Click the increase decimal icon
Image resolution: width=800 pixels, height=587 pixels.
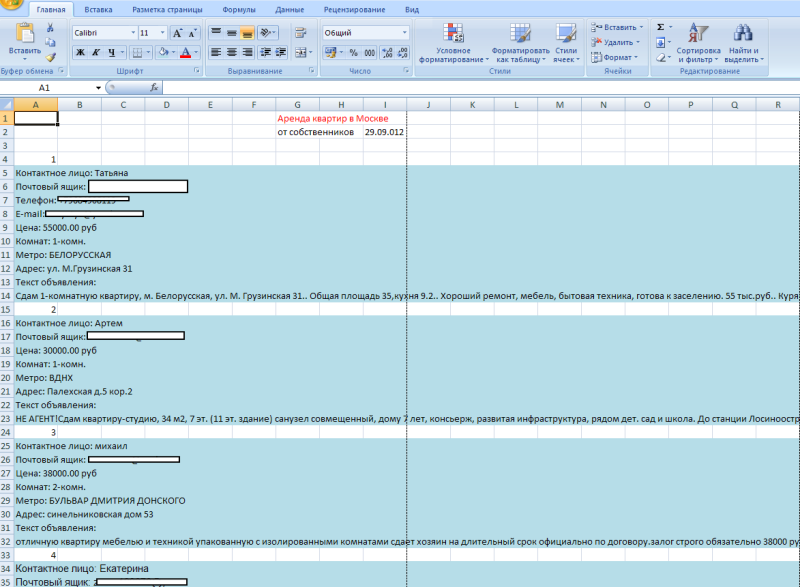387,52
